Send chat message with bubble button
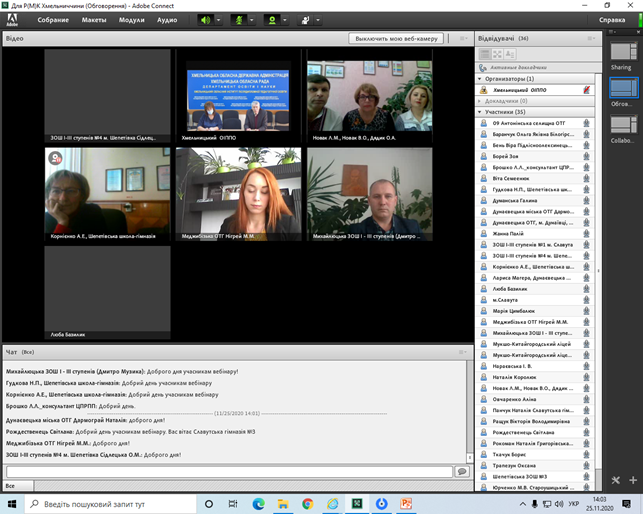This screenshot has height=514, width=643. 462,471
